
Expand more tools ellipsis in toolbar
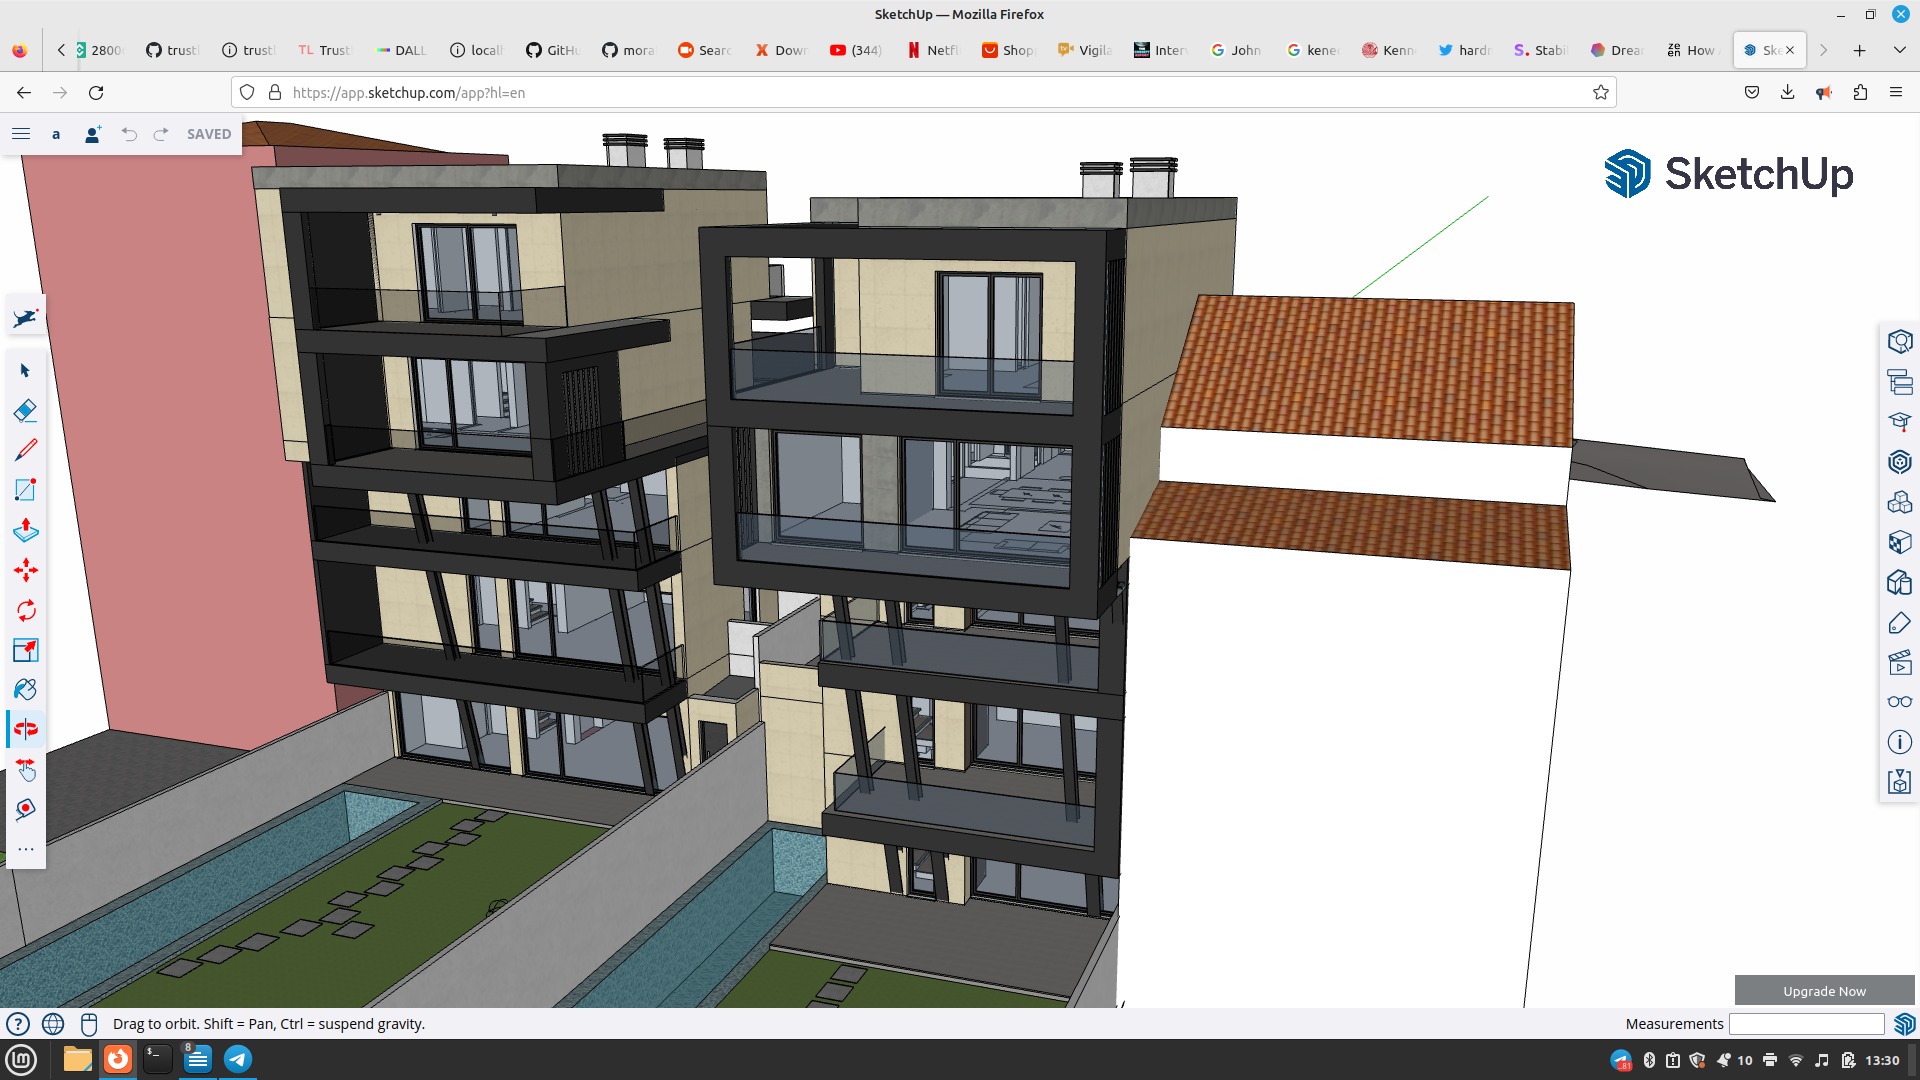pyautogui.click(x=26, y=850)
